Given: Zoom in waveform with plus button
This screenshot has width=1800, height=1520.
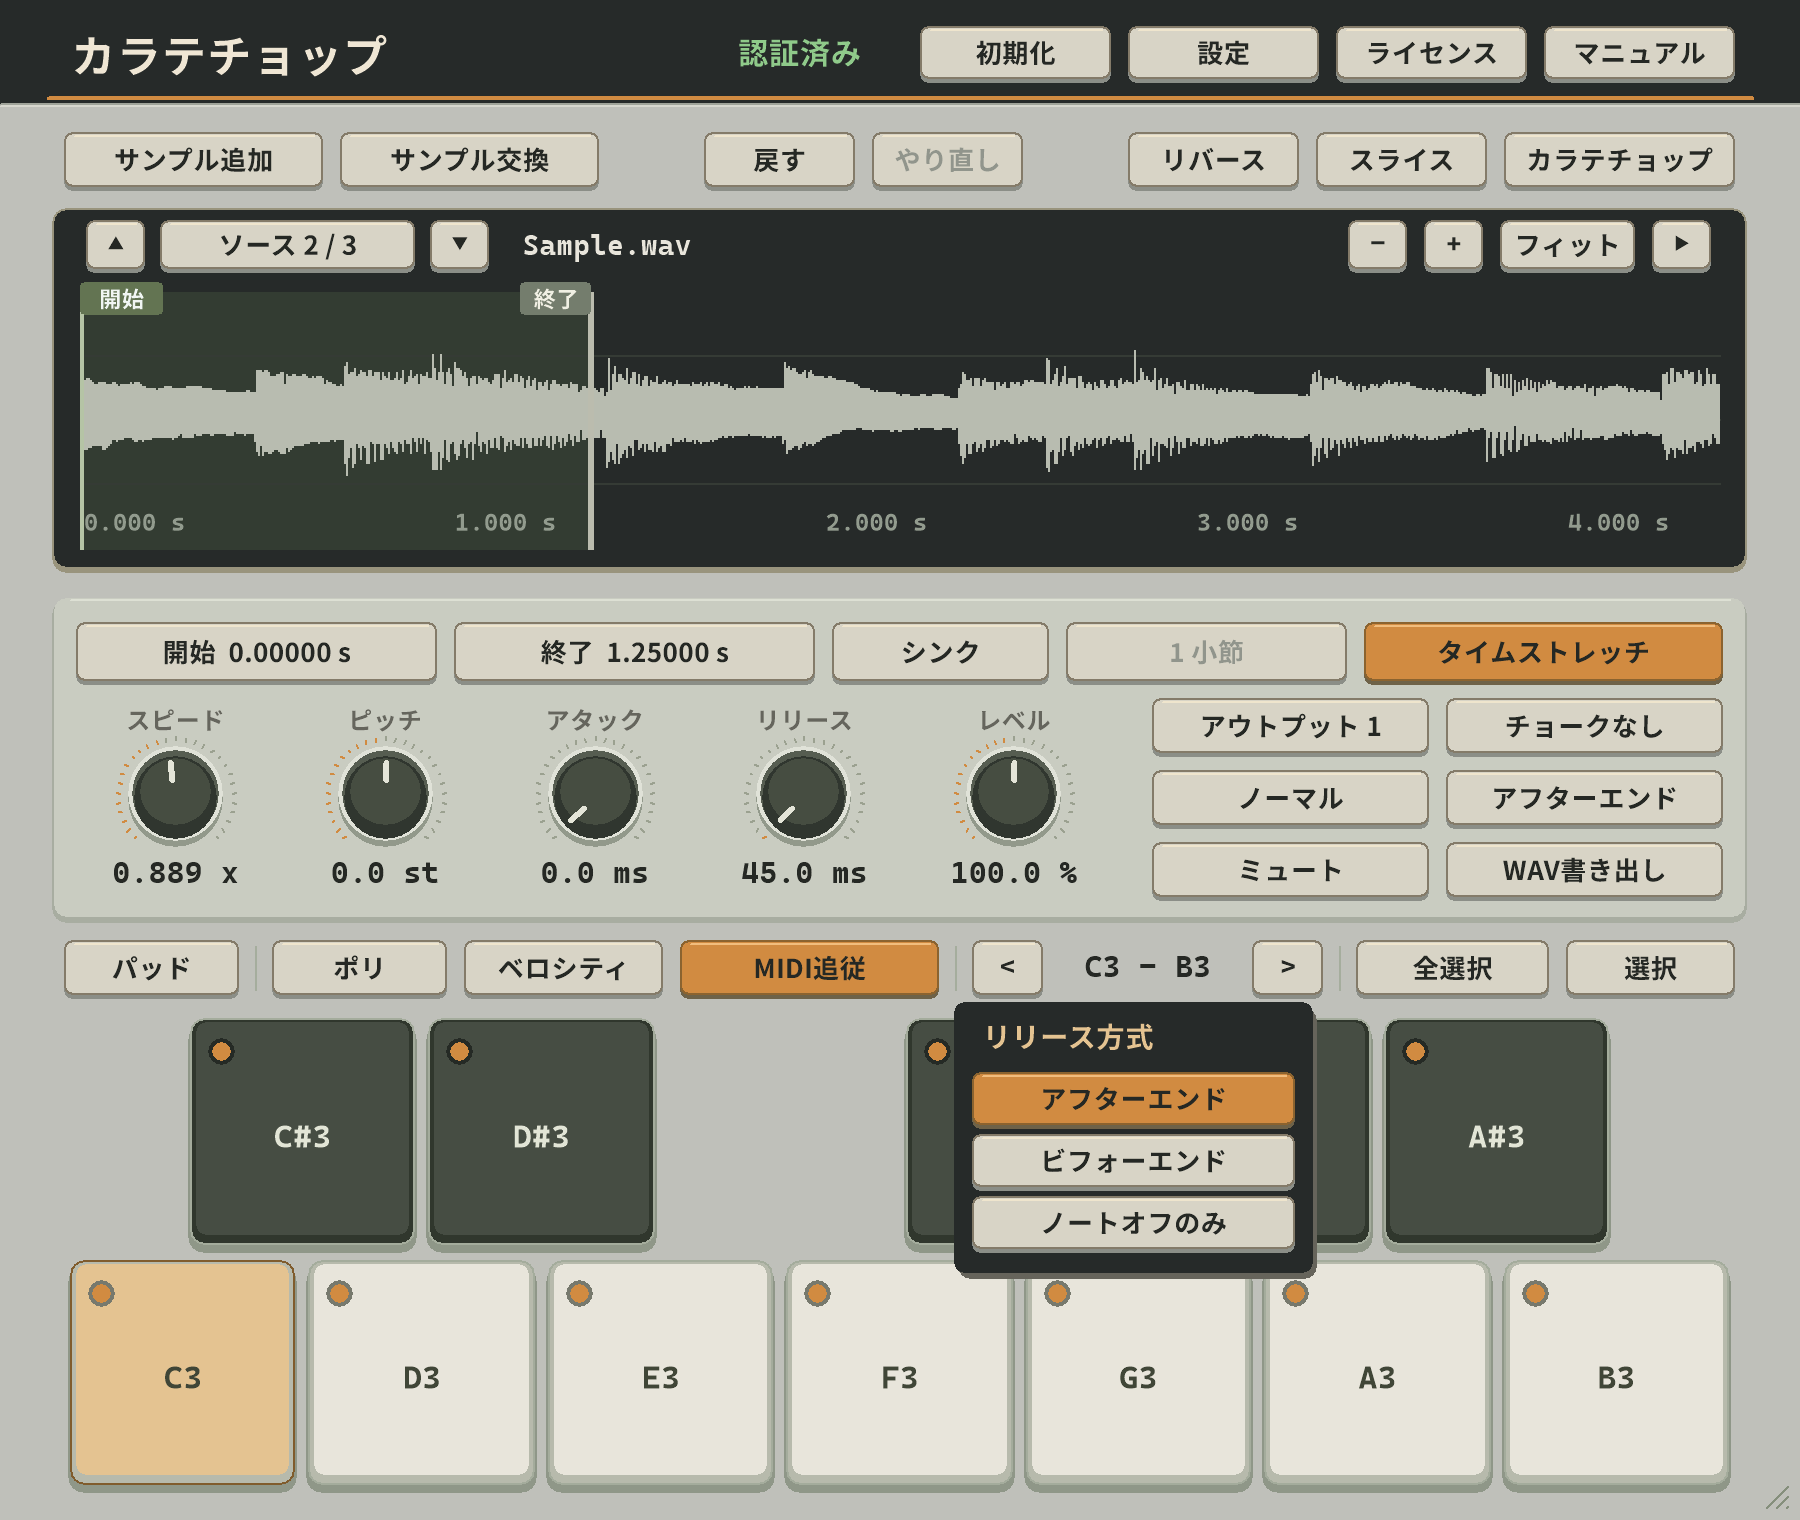Looking at the screenshot, I should click(1453, 245).
